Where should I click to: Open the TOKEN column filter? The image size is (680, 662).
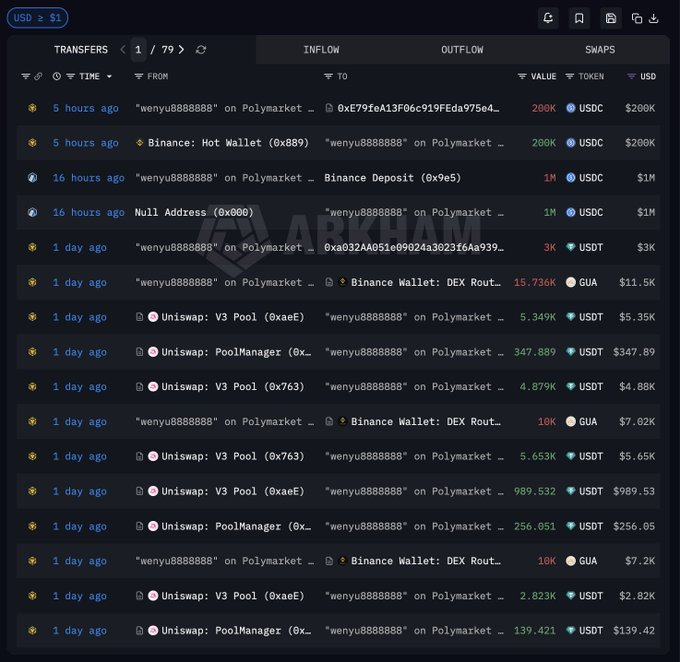pos(569,76)
